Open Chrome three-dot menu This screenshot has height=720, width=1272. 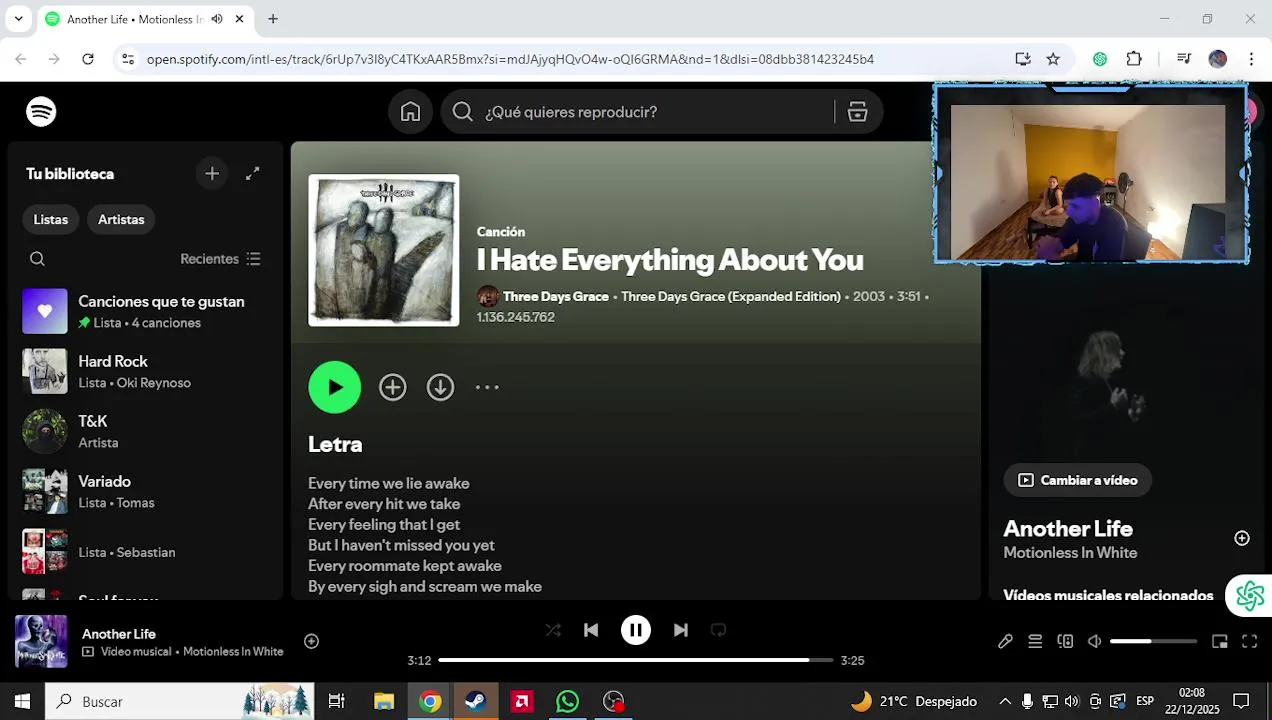click(x=1251, y=59)
